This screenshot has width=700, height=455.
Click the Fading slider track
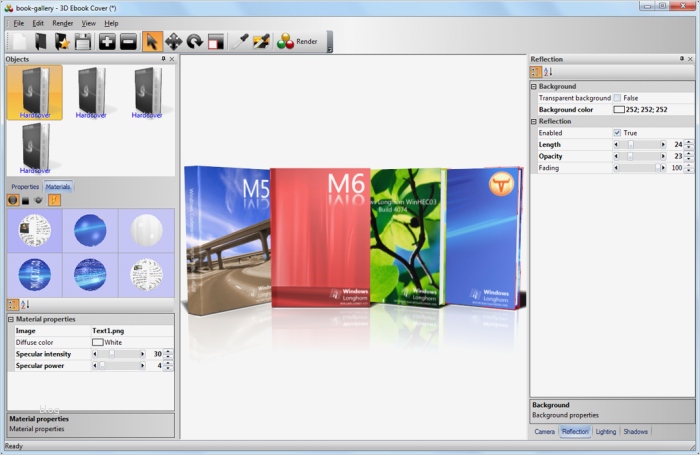coord(640,168)
